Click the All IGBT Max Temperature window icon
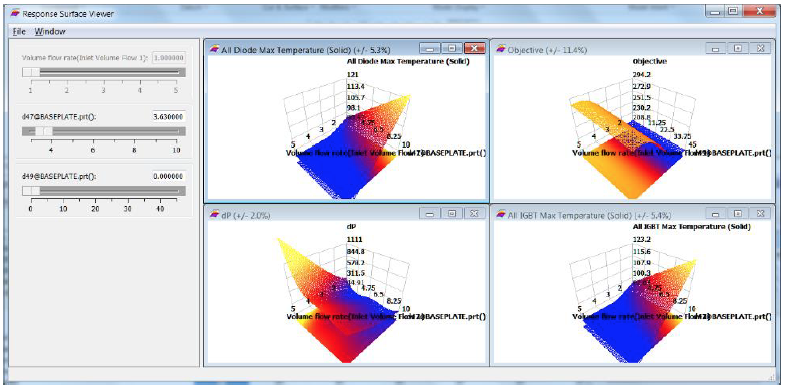The image size is (786, 390). tap(500, 215)
